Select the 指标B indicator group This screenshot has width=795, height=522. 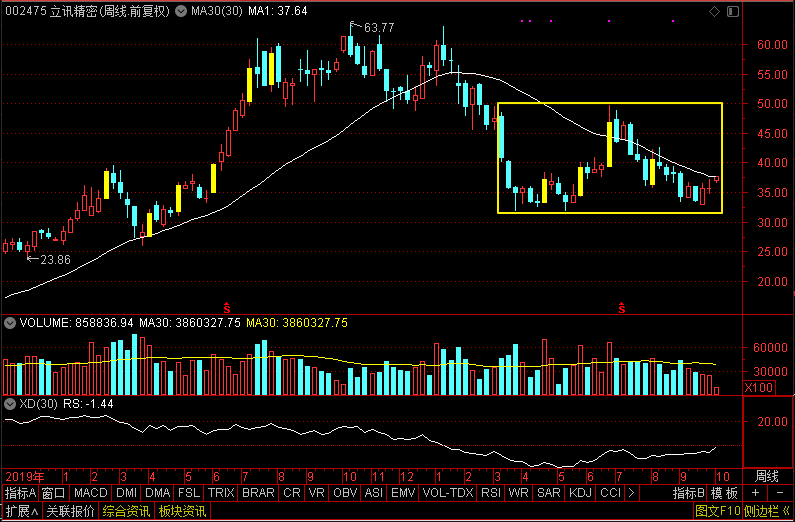point(689,493)
